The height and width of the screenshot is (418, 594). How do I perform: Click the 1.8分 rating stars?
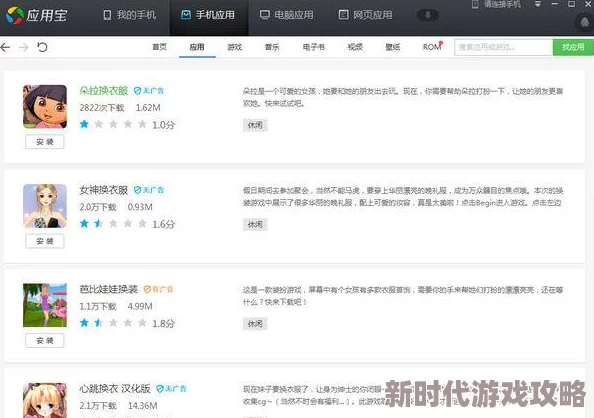pyautogui.click(x=113, y=323)
